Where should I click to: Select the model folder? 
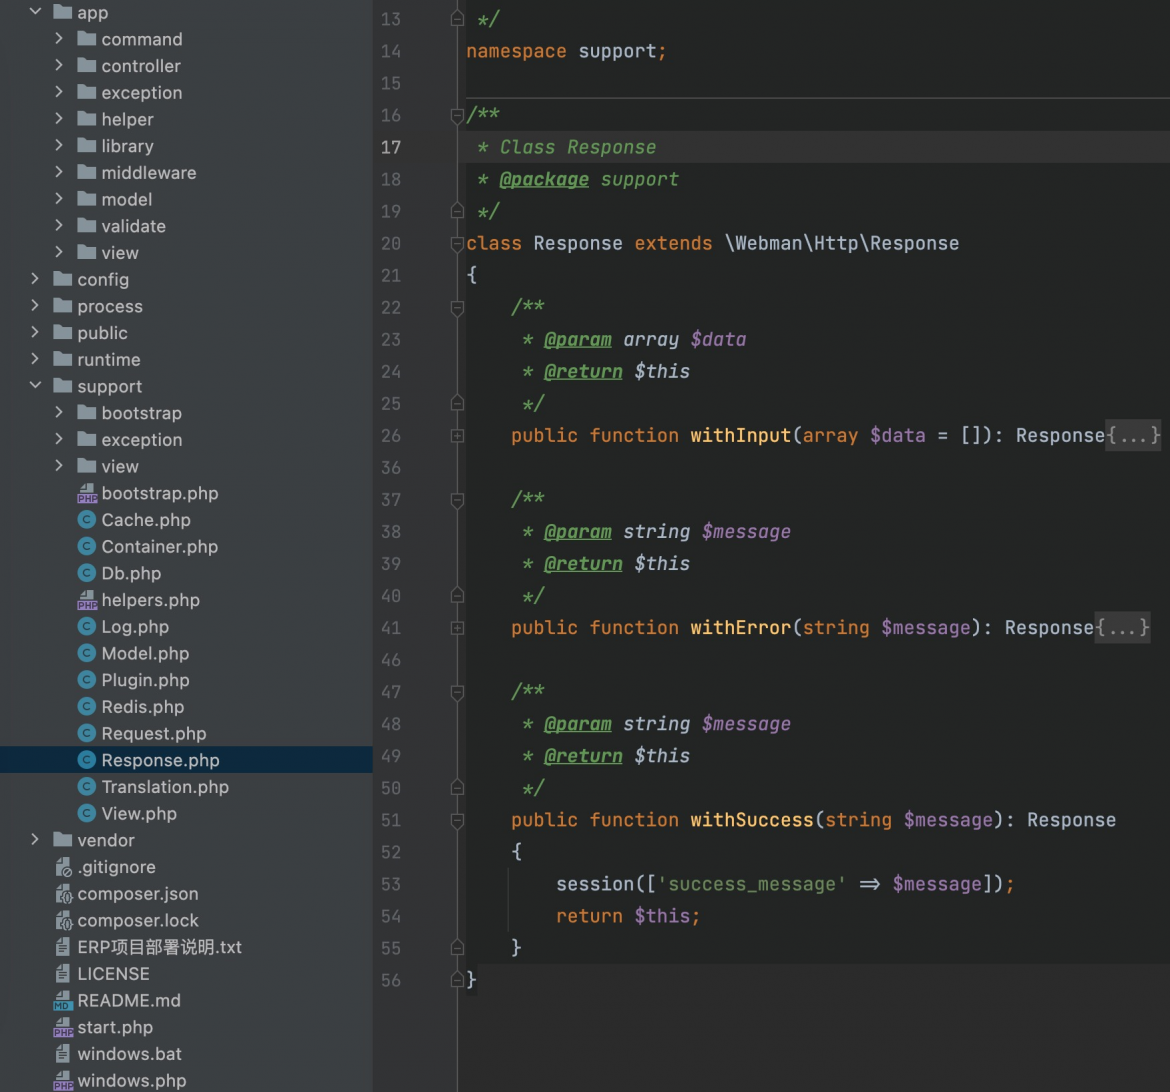127,199
